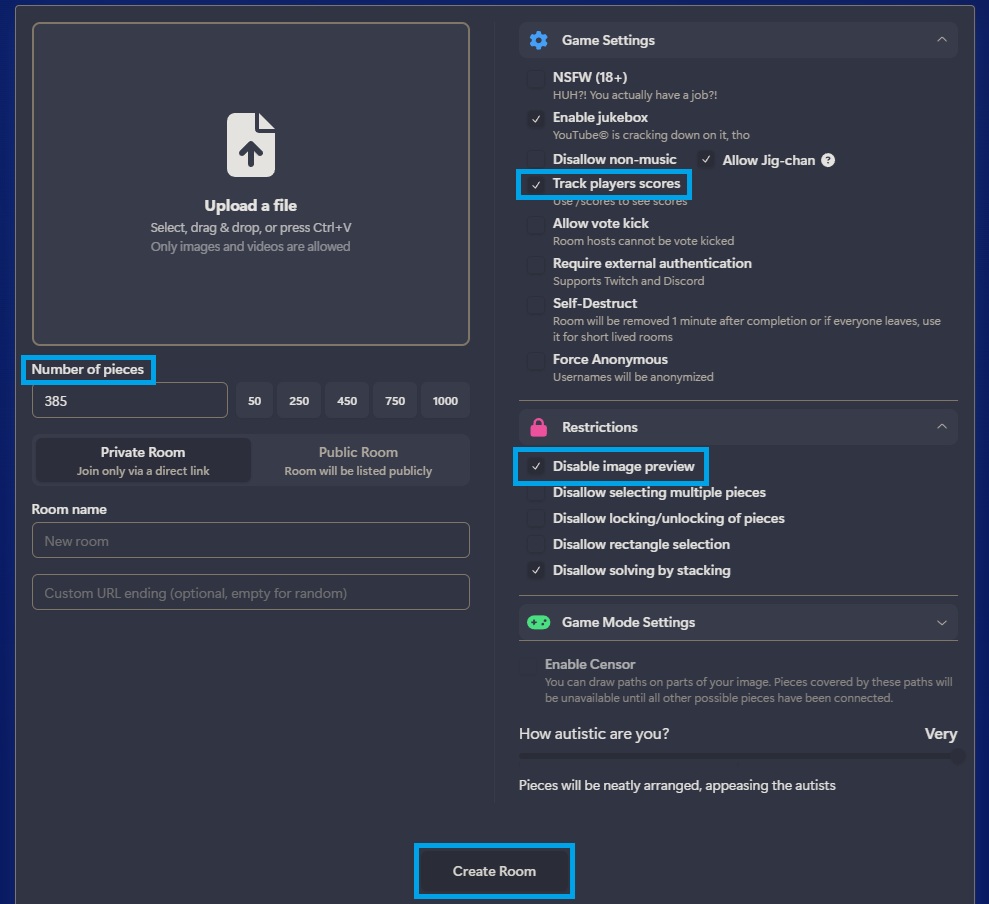Click the Create Room button
Image resolution: width=989 pixels, height=904 pixels.
(494, 871)
